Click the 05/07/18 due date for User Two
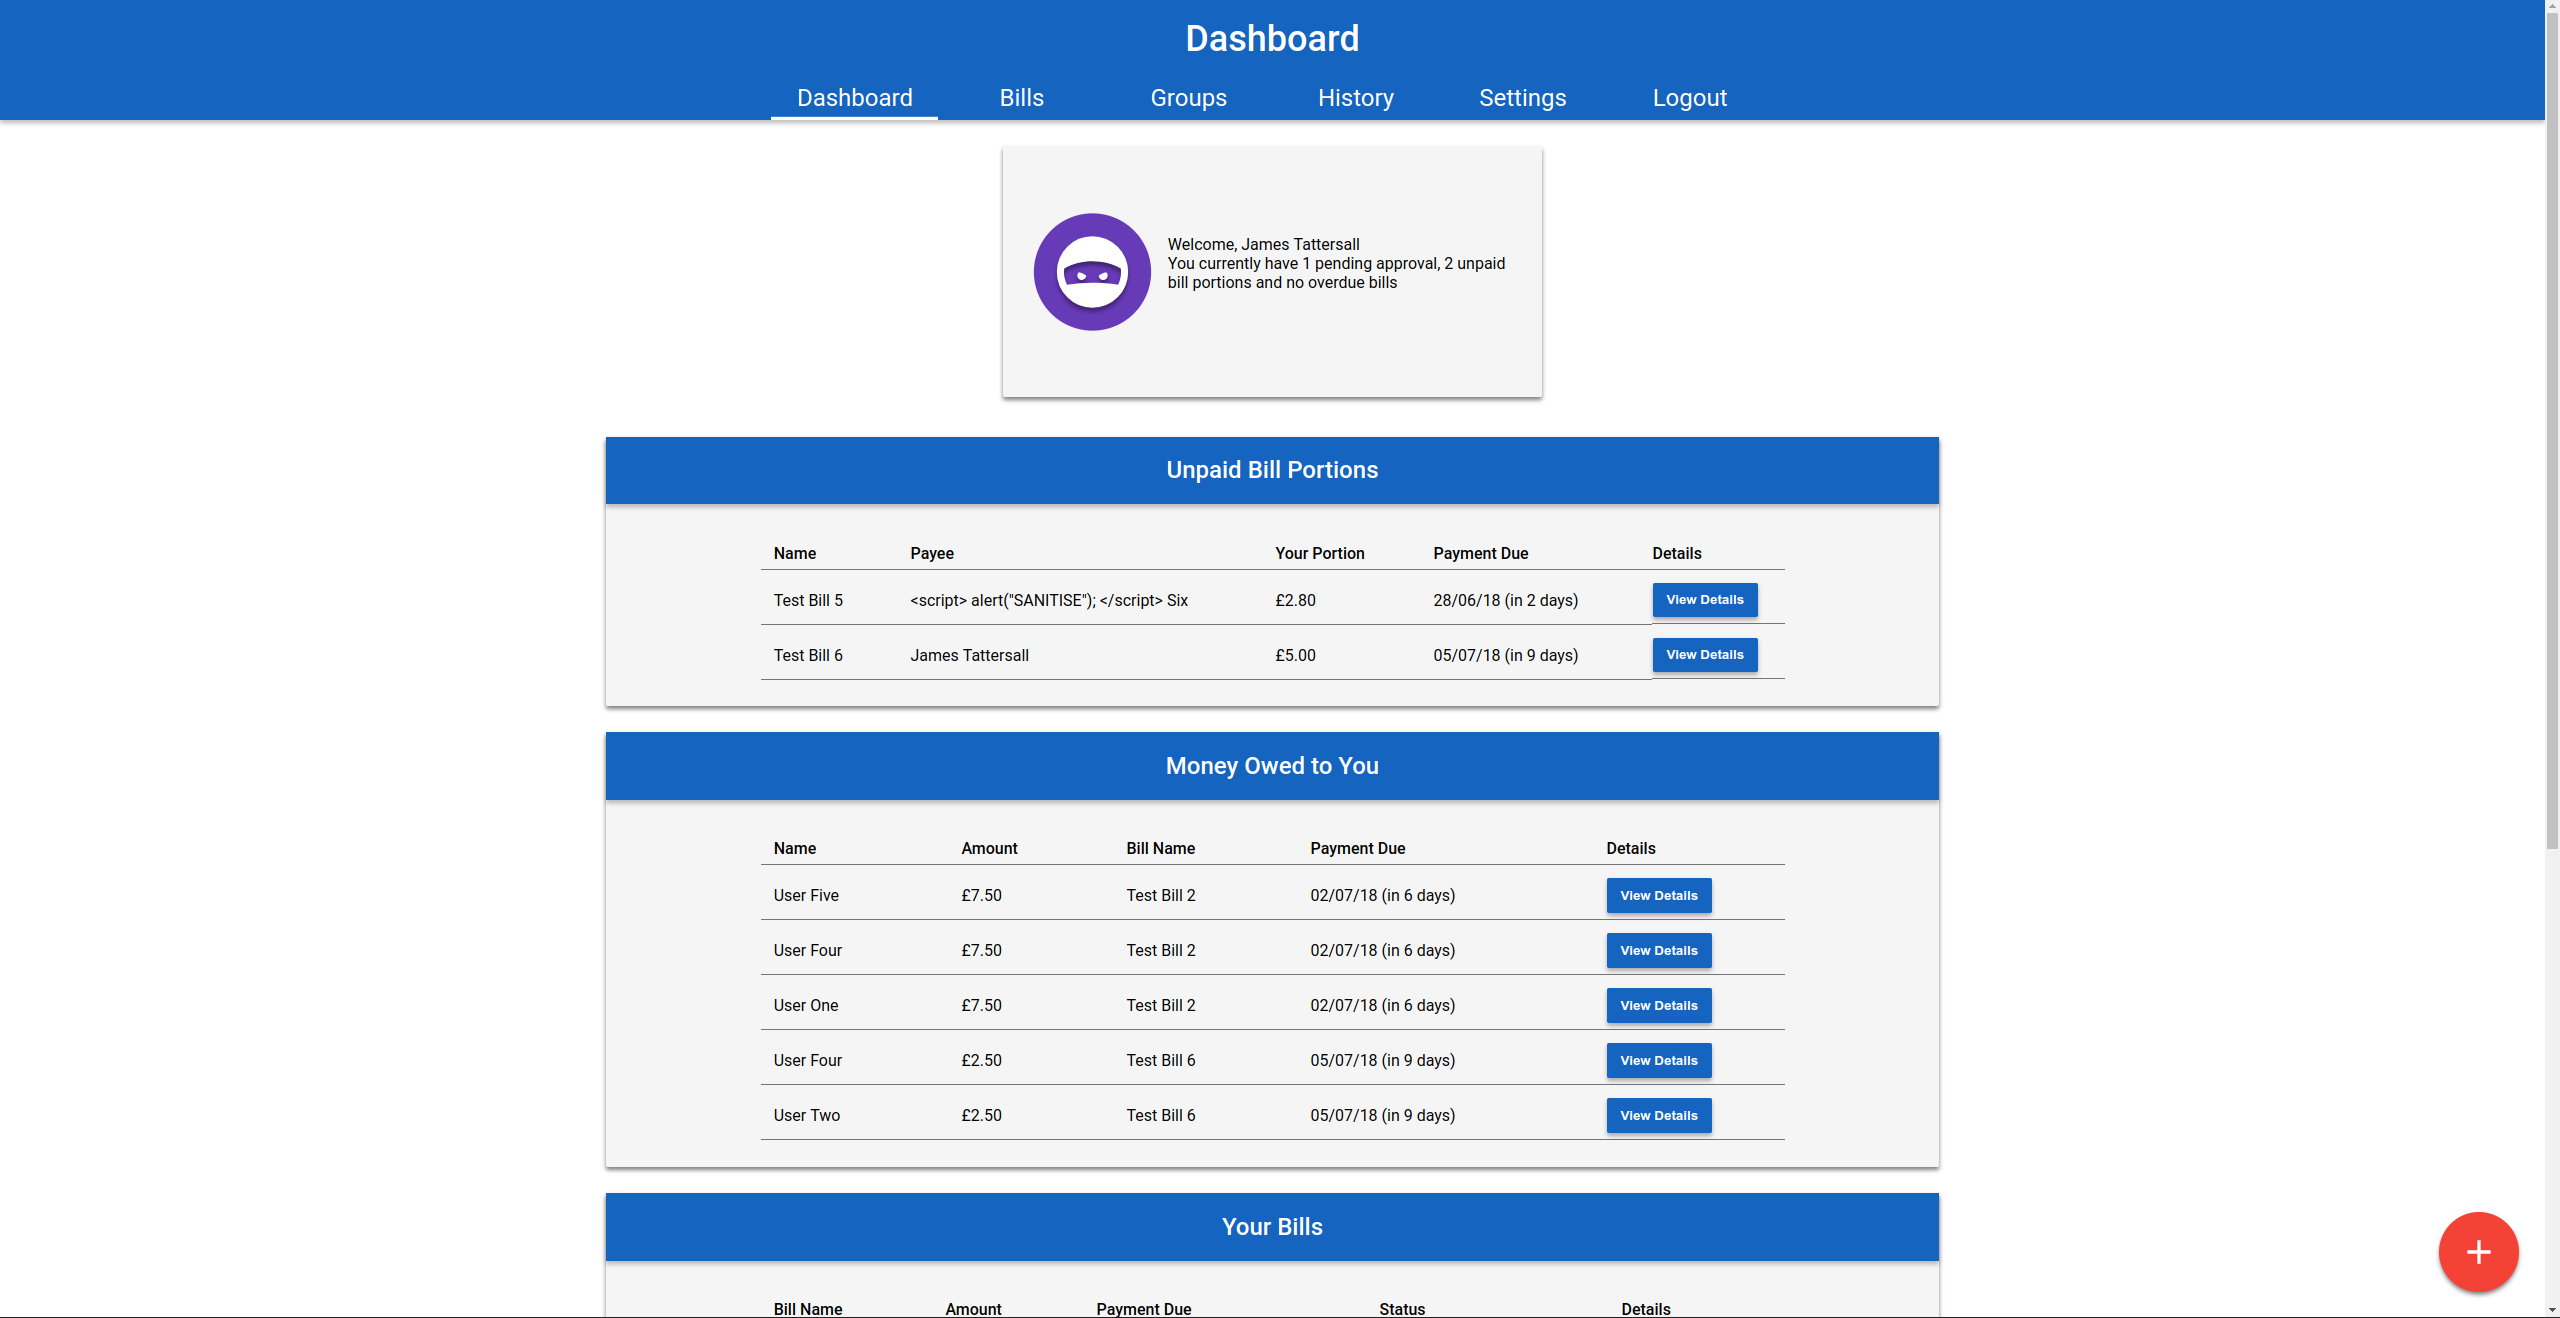This screenshot has height=1318, width=2560. click(1382, 1115)
